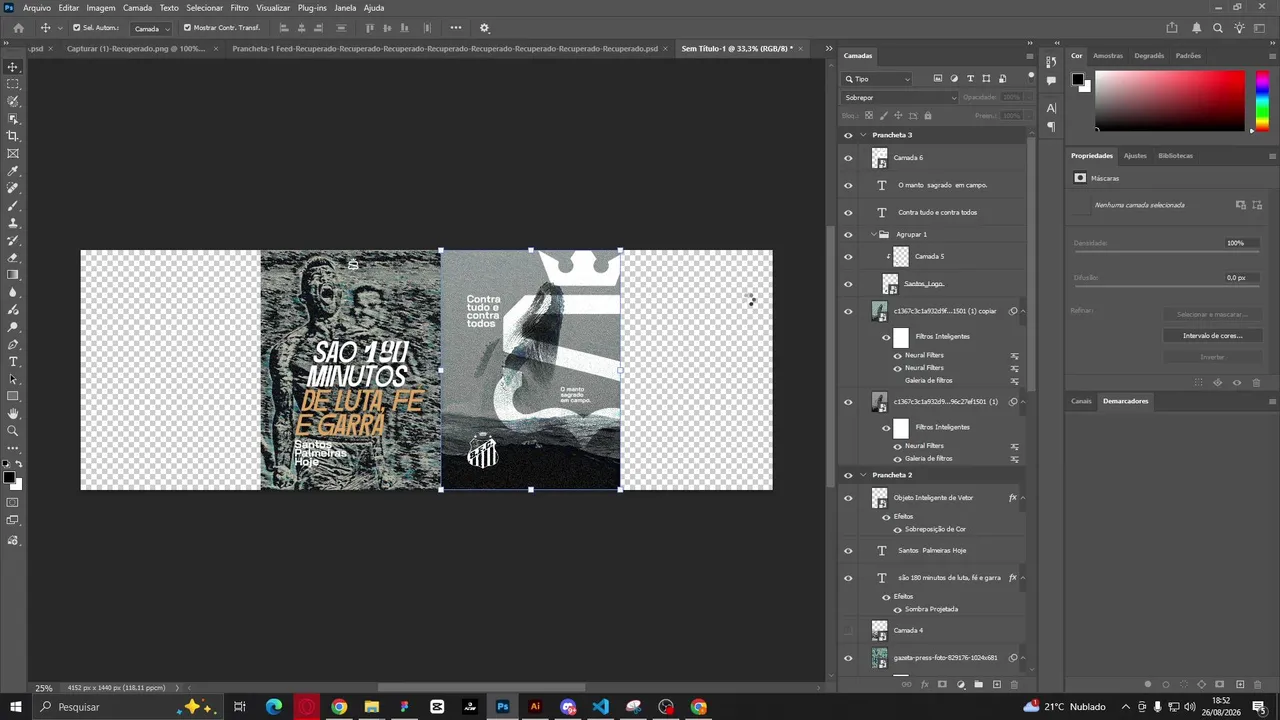This screenshot has width=1280, height=720.
Task: Click the Home icon in options bar
Action: point(18,28)
